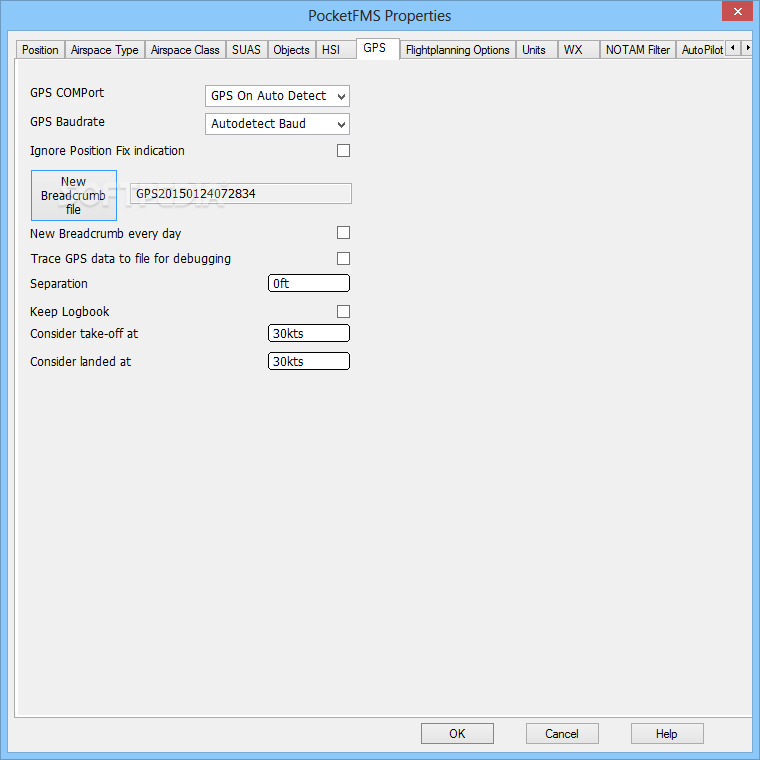Click the Consider take-off at field
This screenshot has height=760, width=760.
pos(309,333)
